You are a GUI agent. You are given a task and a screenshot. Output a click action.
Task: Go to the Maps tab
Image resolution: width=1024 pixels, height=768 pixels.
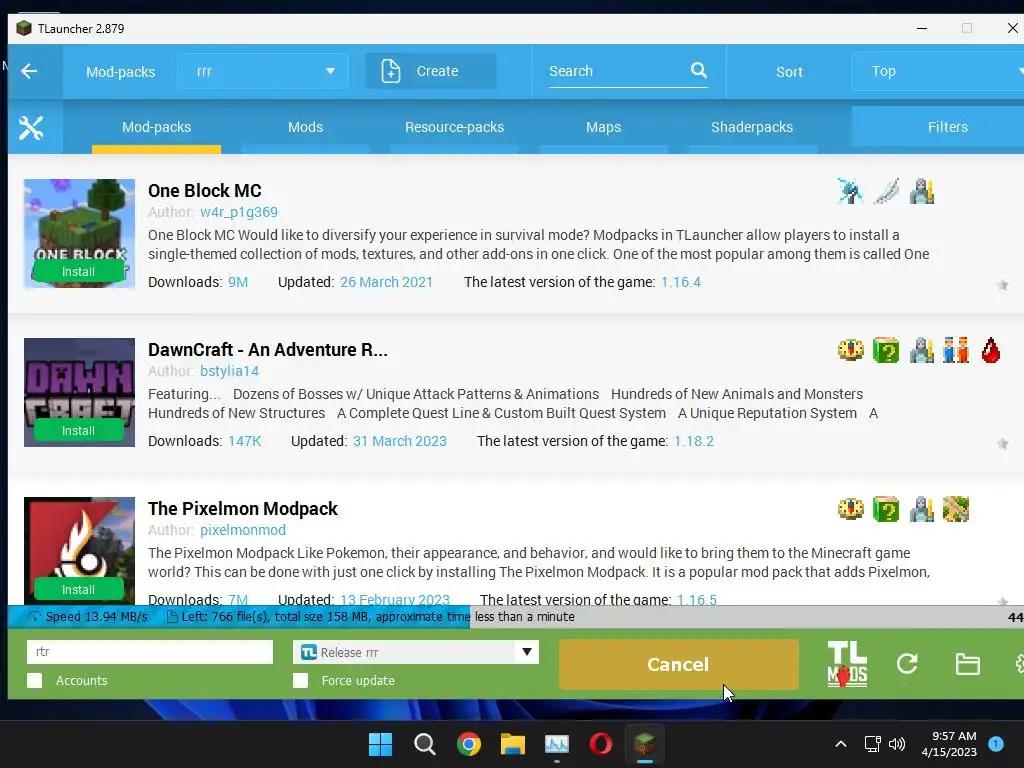[603, 127]
